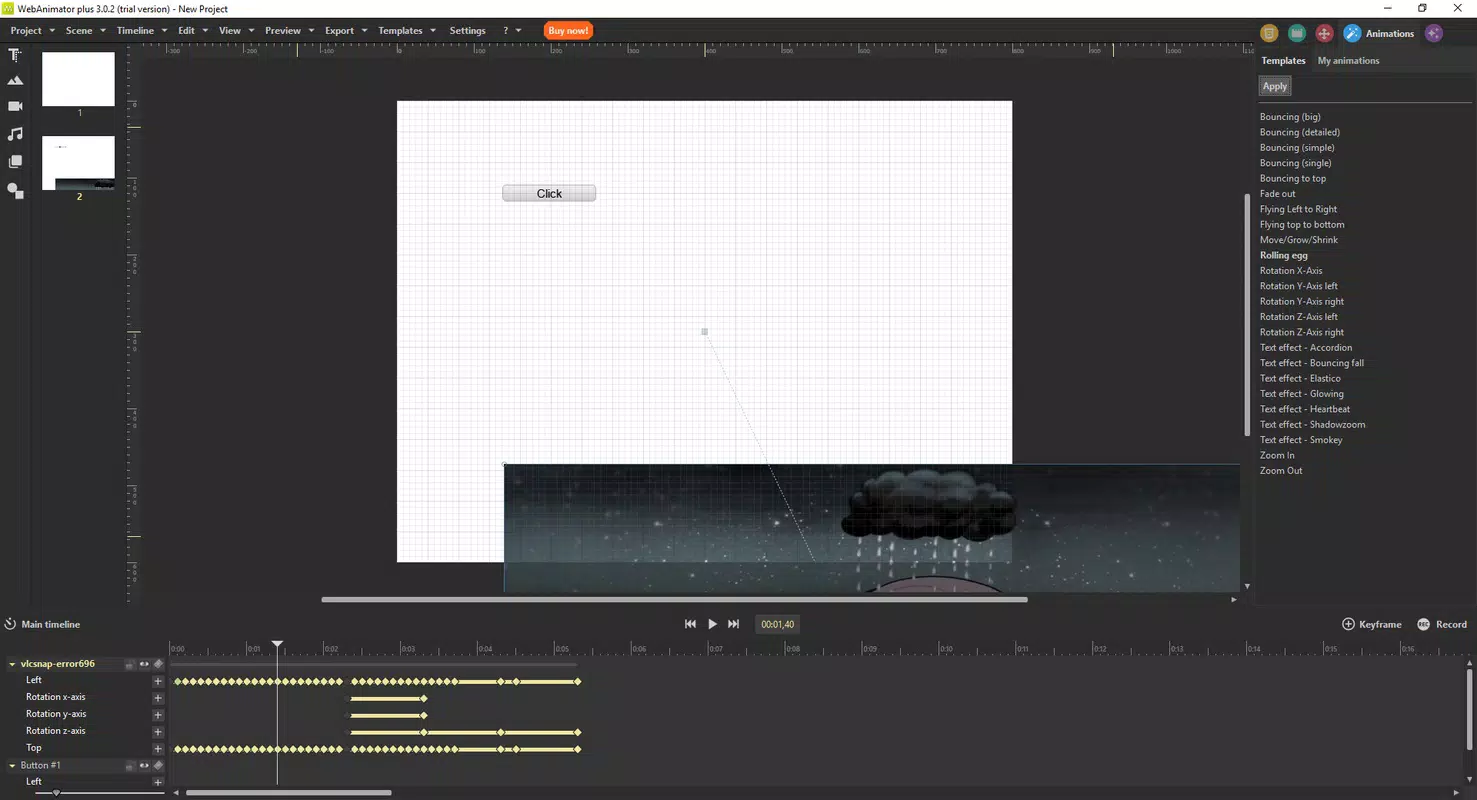Select the Video camera tool

pyautogui.click(x=15, y=106)
